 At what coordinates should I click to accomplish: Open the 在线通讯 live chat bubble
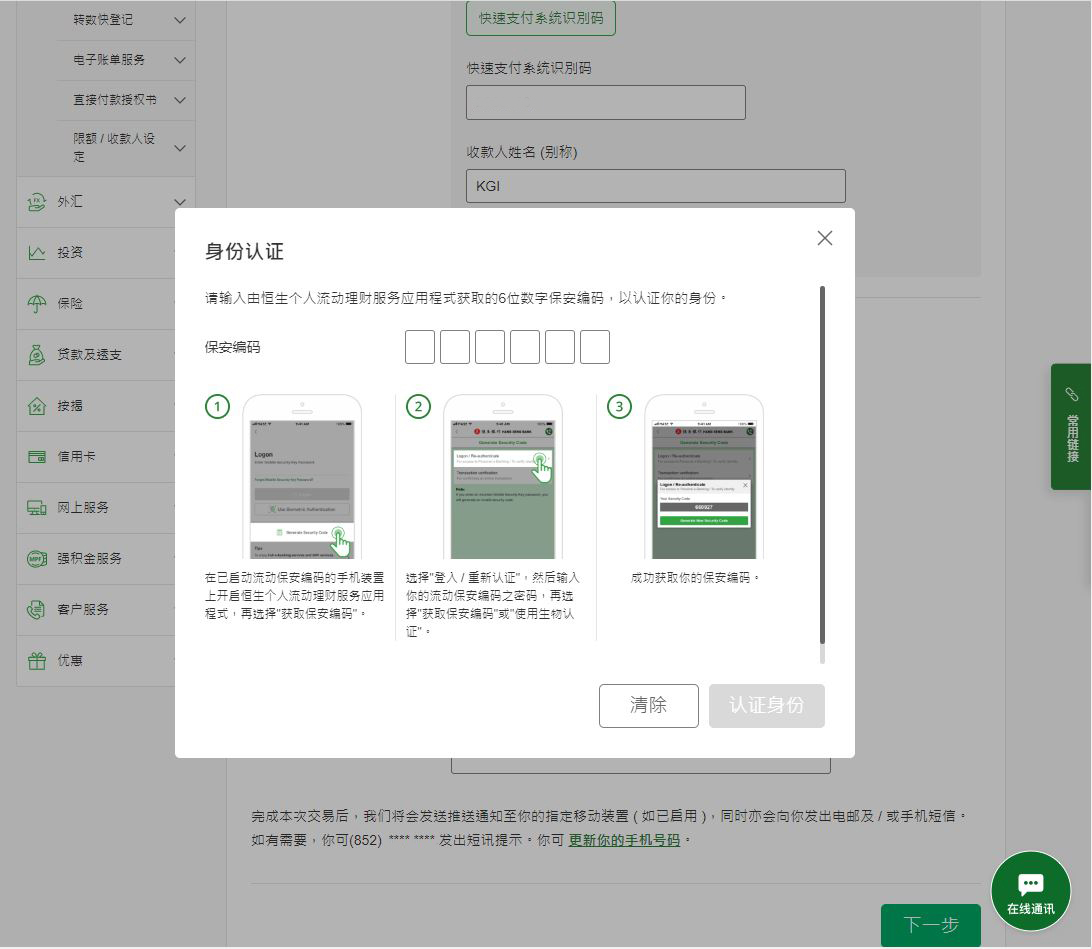pos(1030,890)
